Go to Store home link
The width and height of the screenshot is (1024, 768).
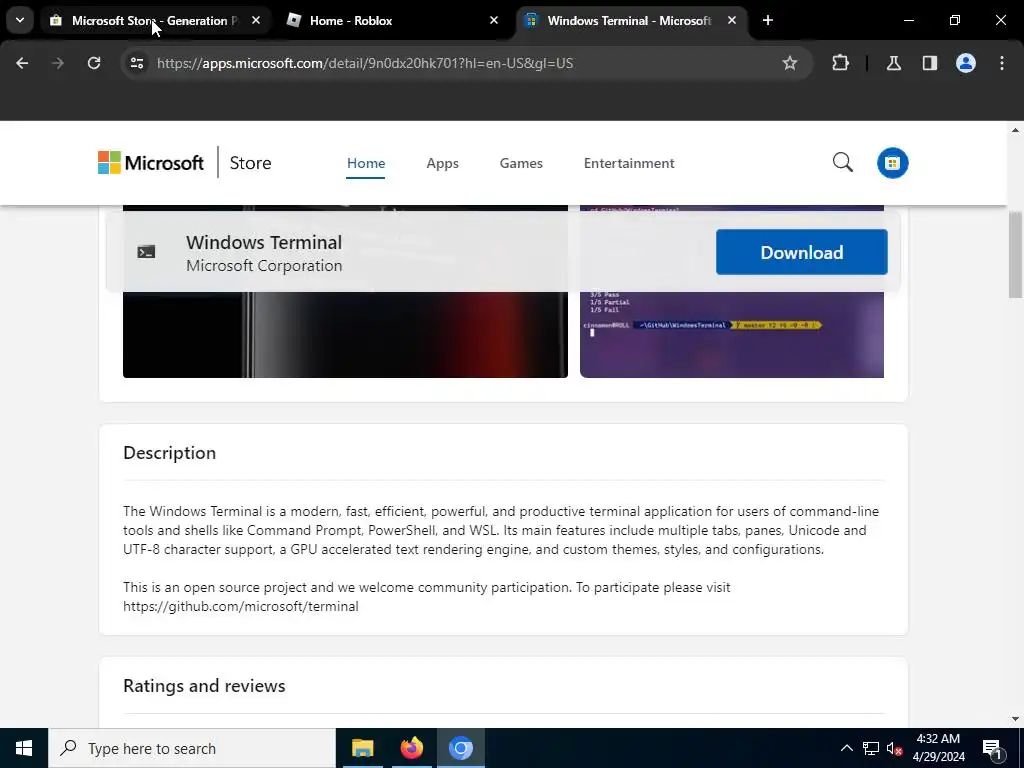tap(250, 163)
